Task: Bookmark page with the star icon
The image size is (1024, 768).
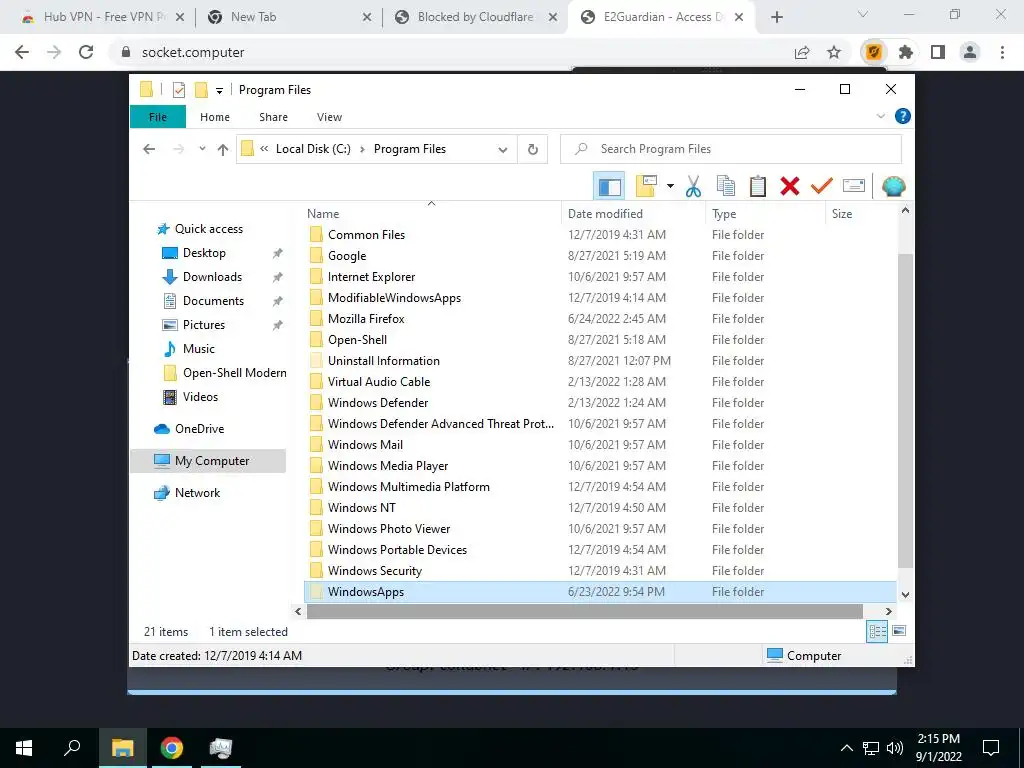Action: point(834,52)
